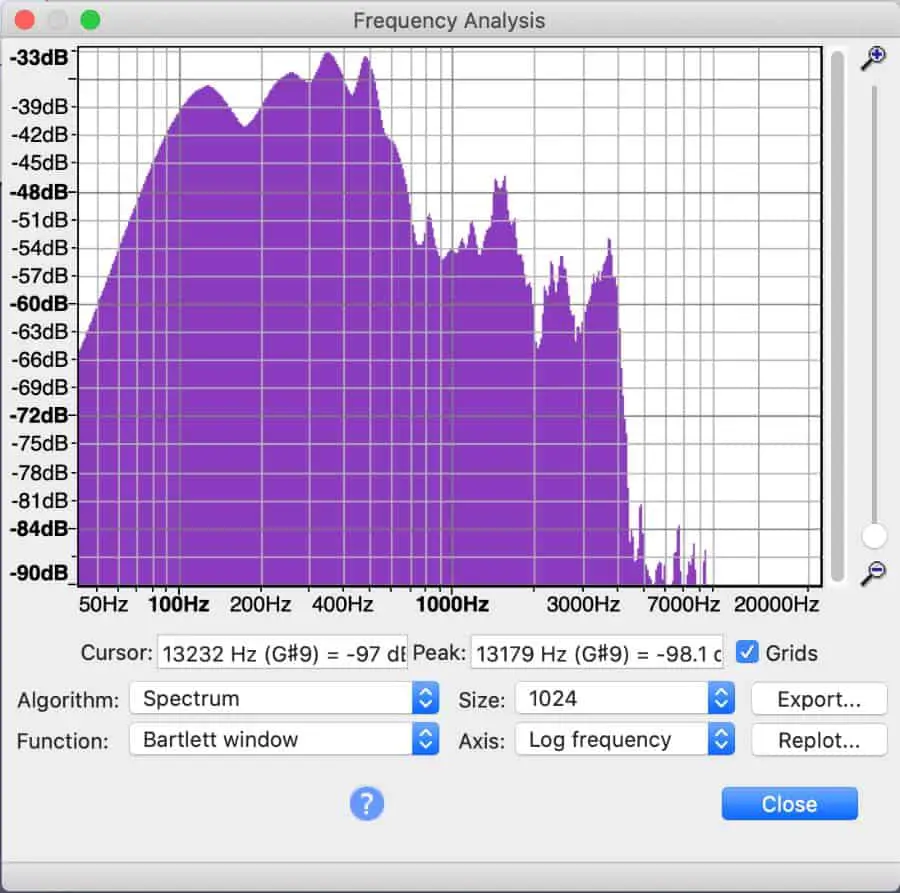The image size is (900, 893).
Task: Open the Axis dropdown showing Log frequency
Action: point(625,739)
